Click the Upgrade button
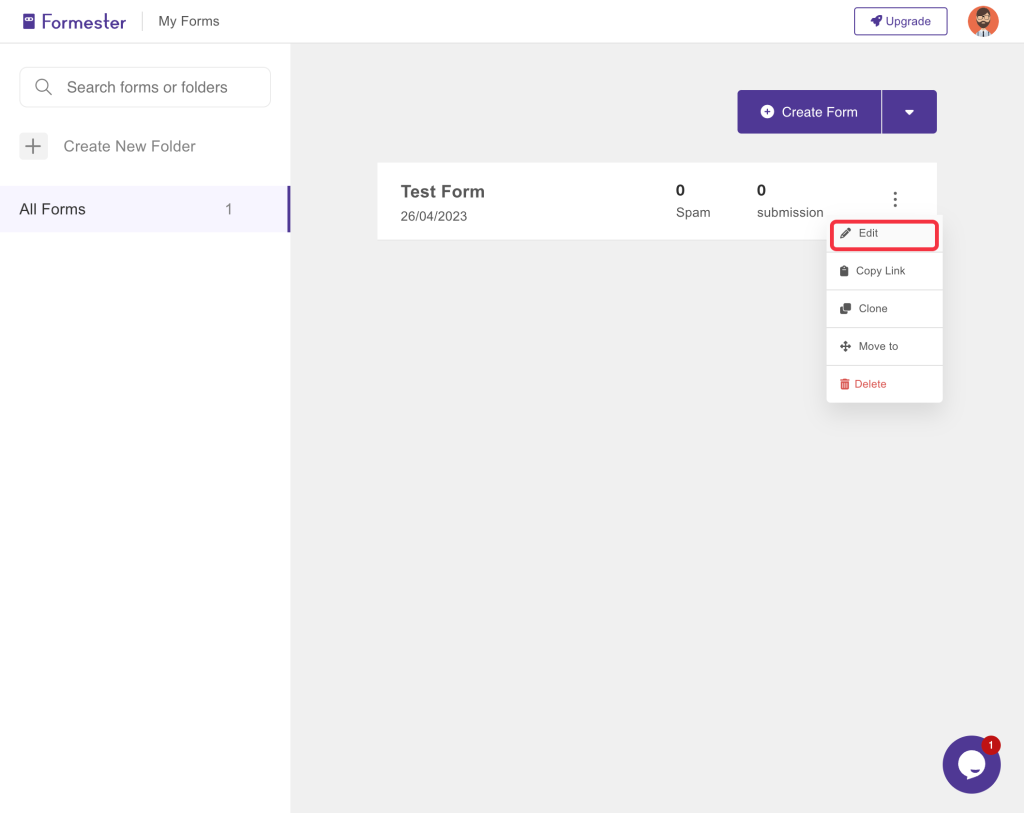 click(900, 21)
